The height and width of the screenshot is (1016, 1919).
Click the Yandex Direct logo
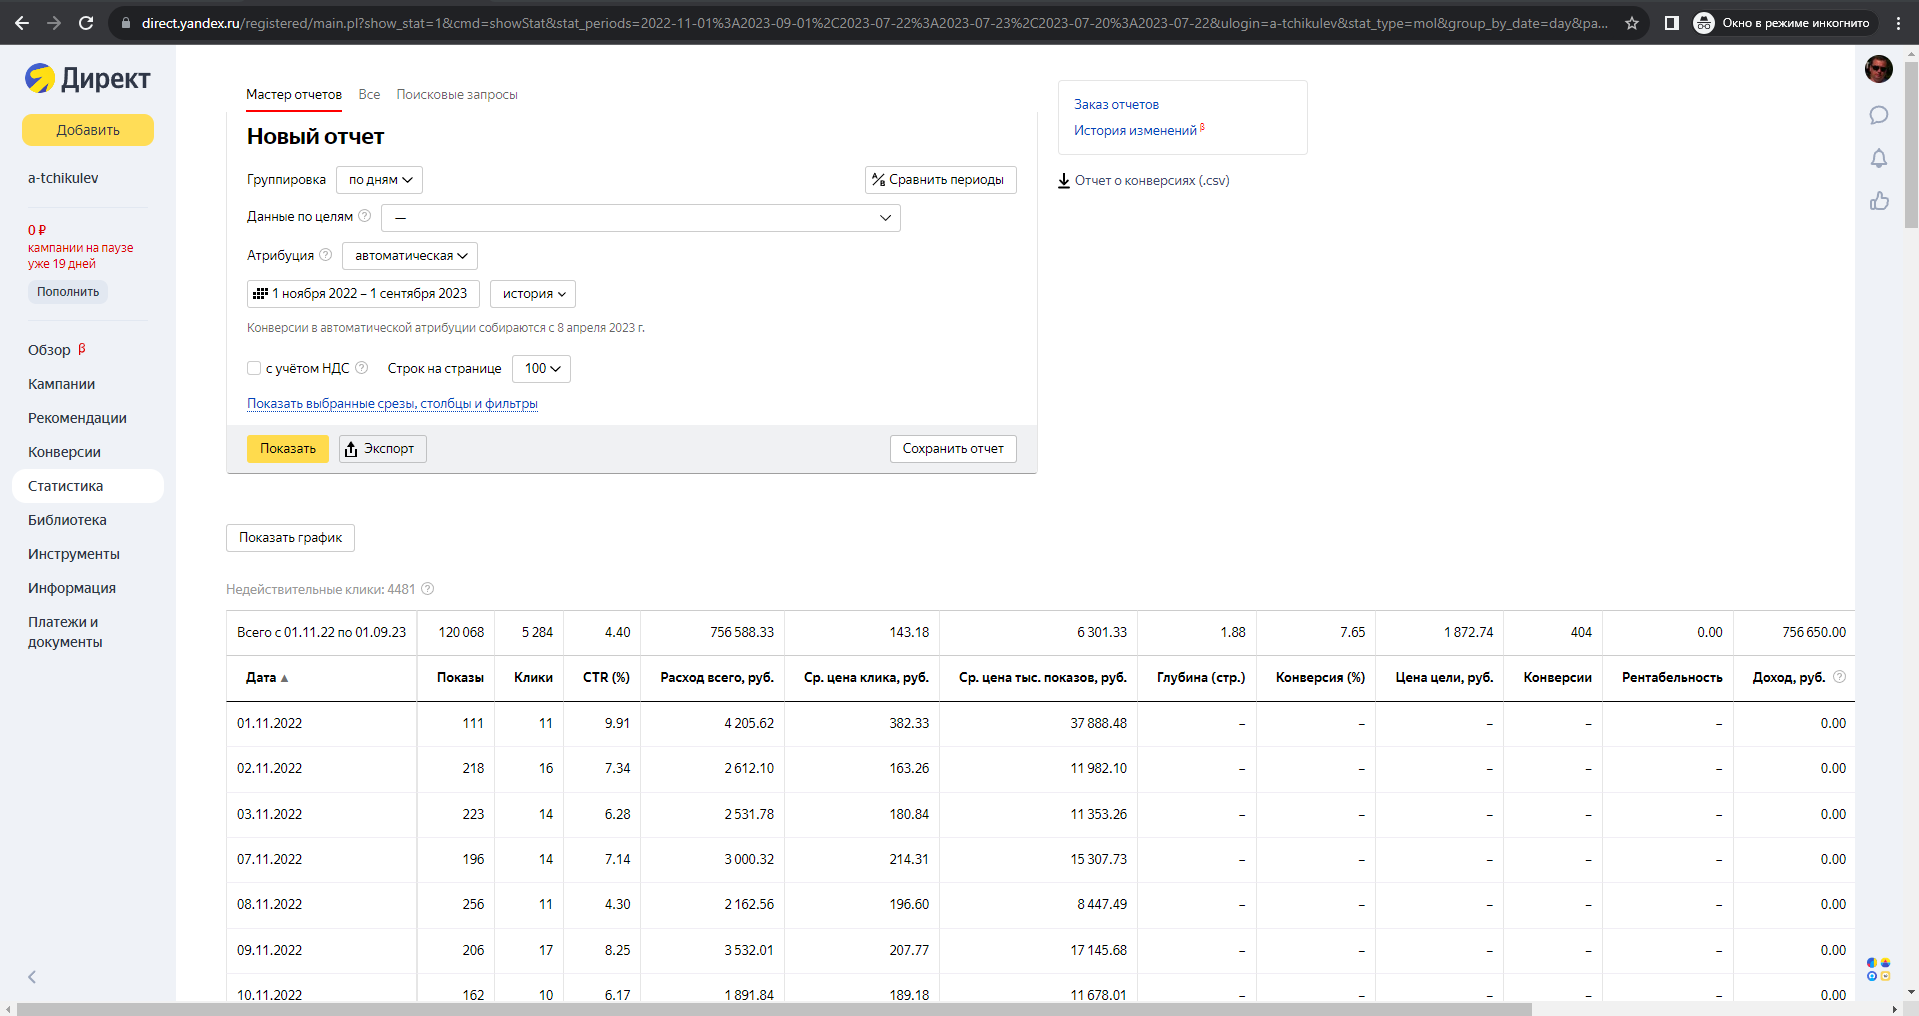click(88, 78)
